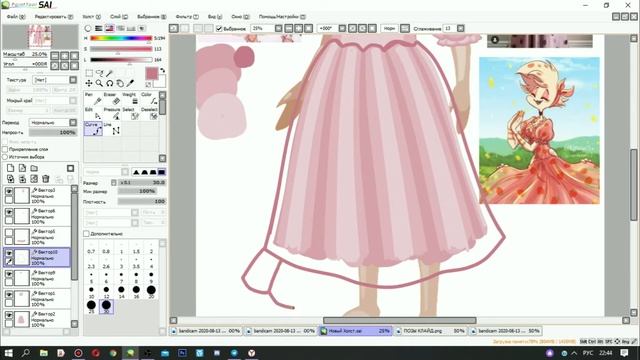The height and width of the screenshot is (360, 640).
Task: Select the Select vector tool
Action: tap(131, 114)
